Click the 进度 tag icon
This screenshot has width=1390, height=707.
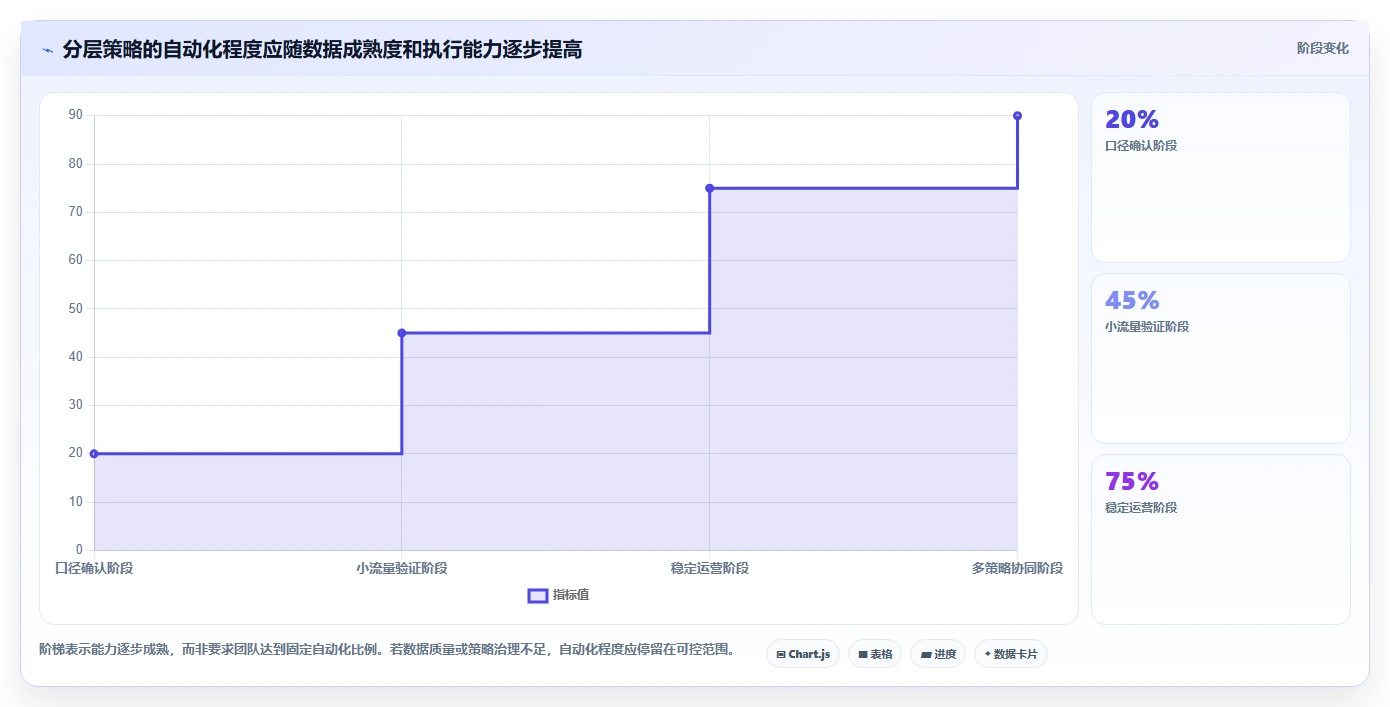click(926, 655)
